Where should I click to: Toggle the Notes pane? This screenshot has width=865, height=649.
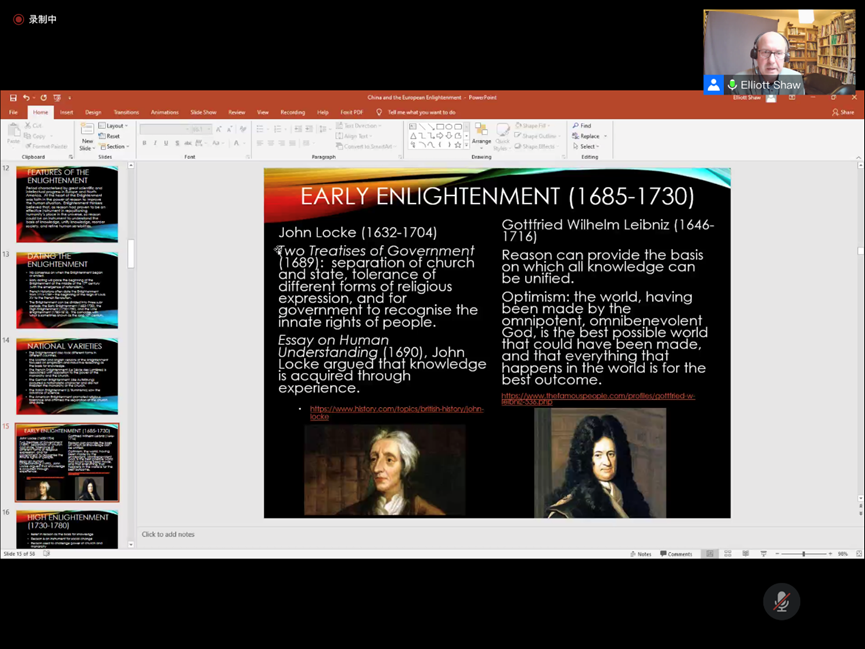click(x=641, y=554)
